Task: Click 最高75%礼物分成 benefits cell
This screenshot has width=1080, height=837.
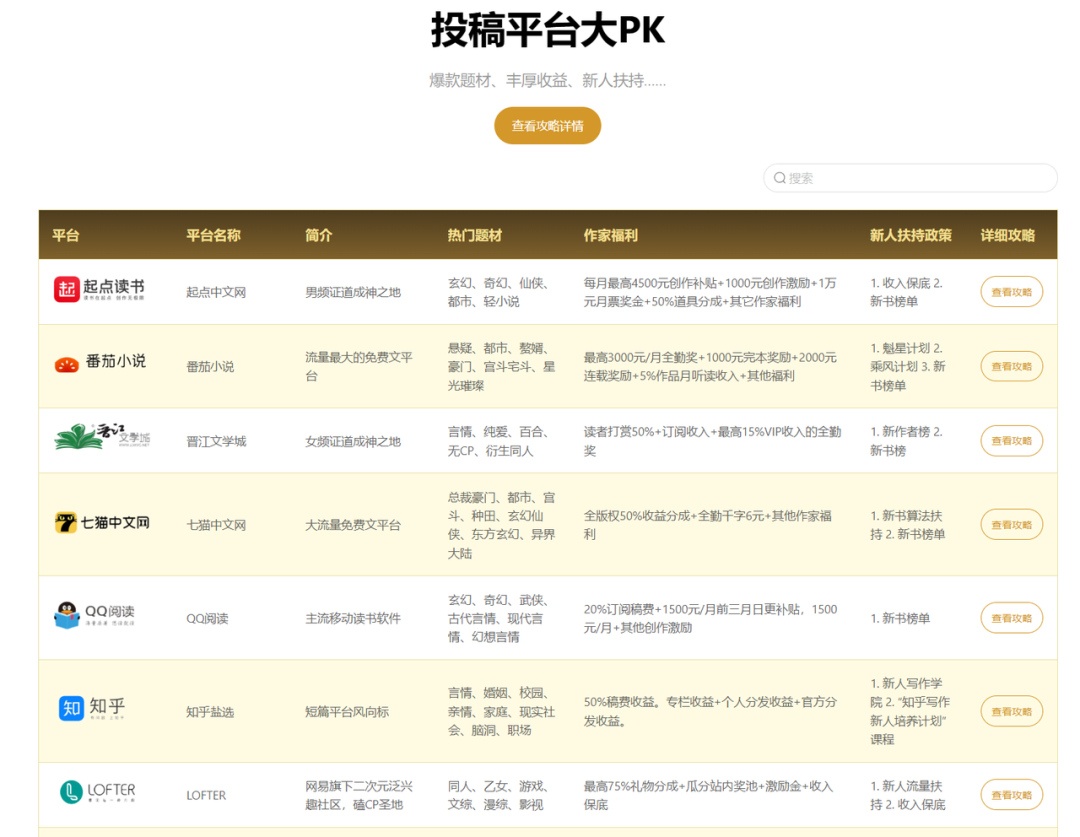Action: pyautogui.click(x=708, y=795)
